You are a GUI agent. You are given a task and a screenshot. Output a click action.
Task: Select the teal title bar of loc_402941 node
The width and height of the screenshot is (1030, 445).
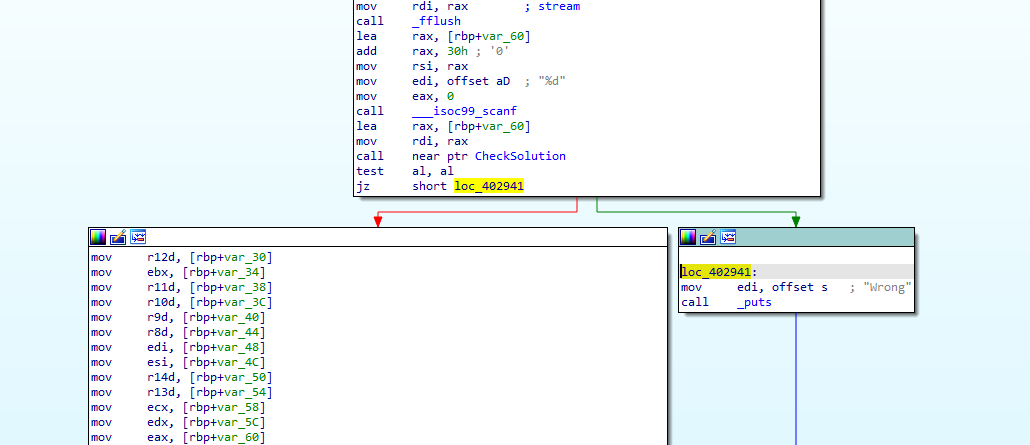pyautogui.click(x=795, y=237)
